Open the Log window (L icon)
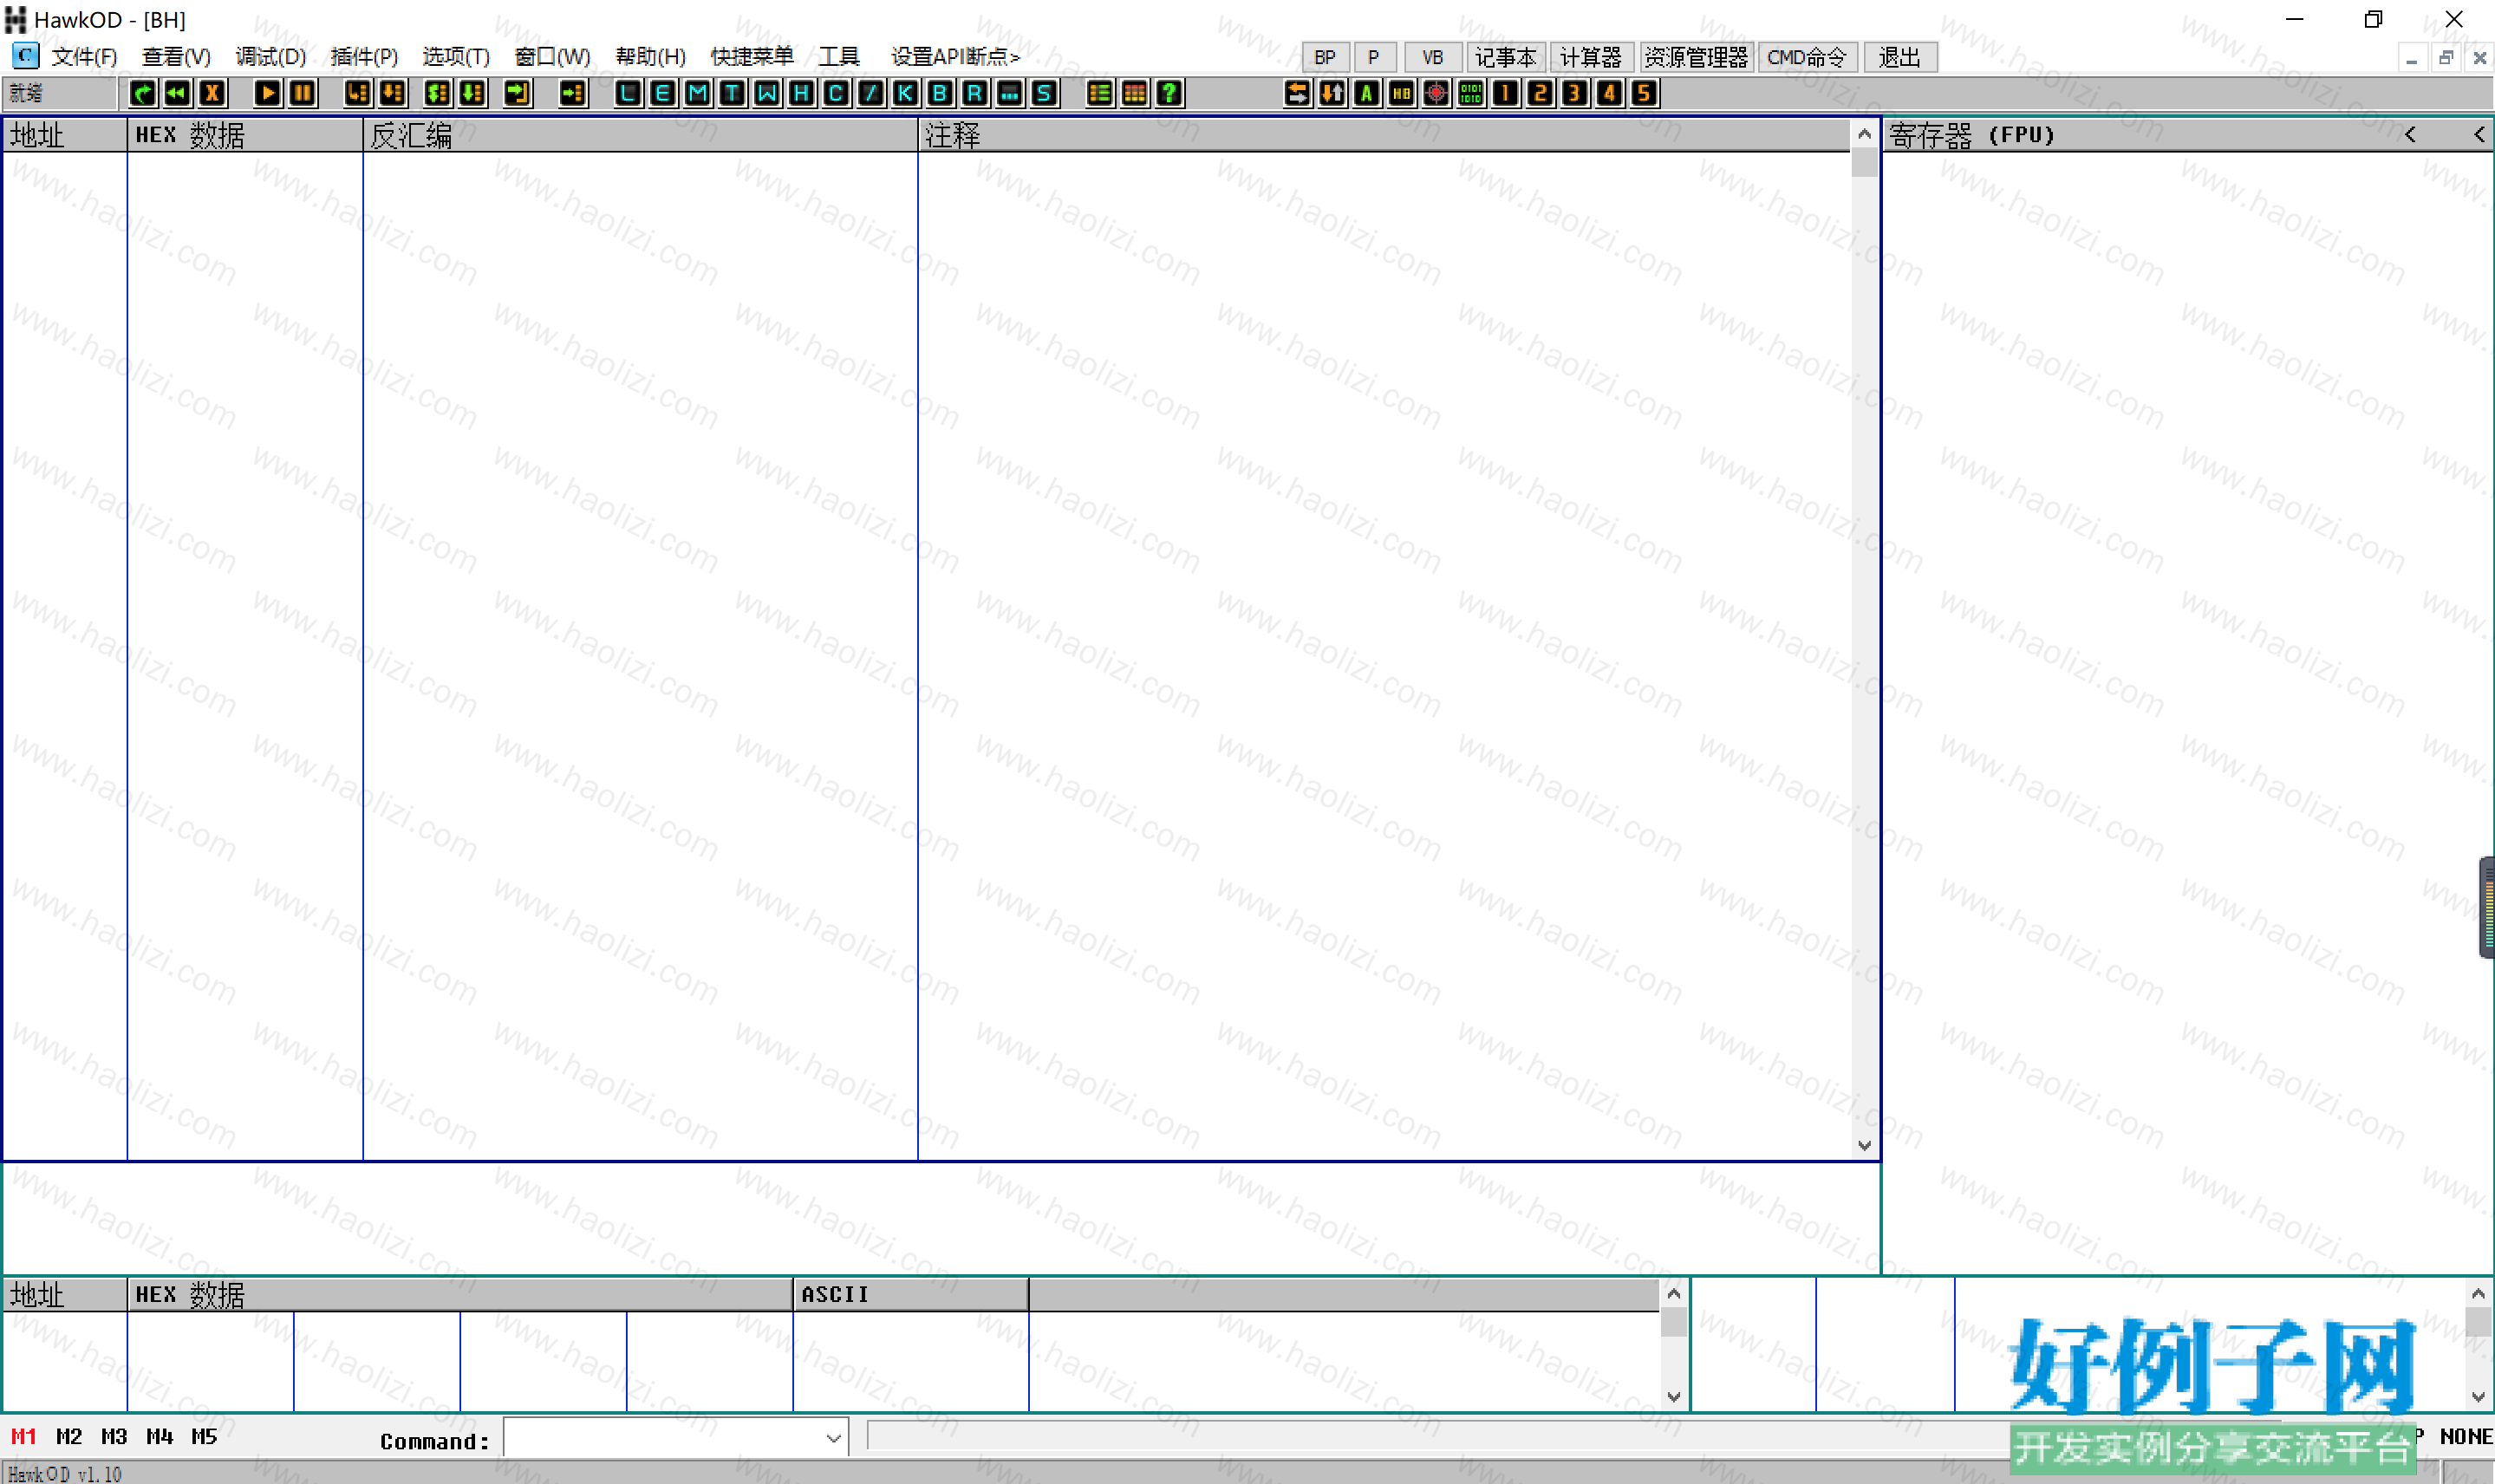 pyautogui.click(x=628, y=94)
